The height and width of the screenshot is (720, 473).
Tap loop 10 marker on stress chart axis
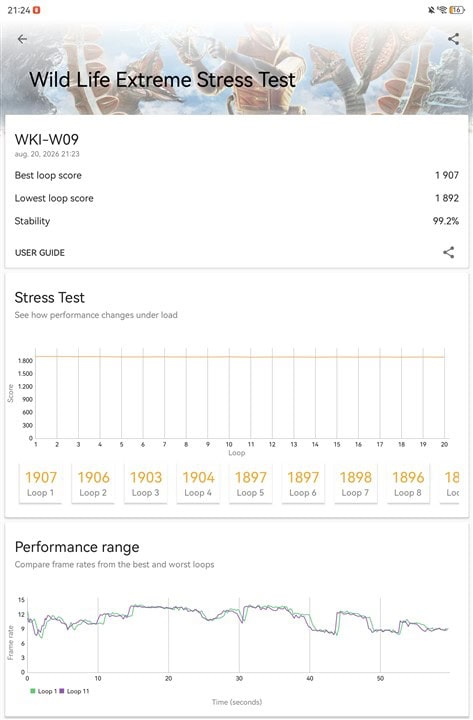(229, 444)
